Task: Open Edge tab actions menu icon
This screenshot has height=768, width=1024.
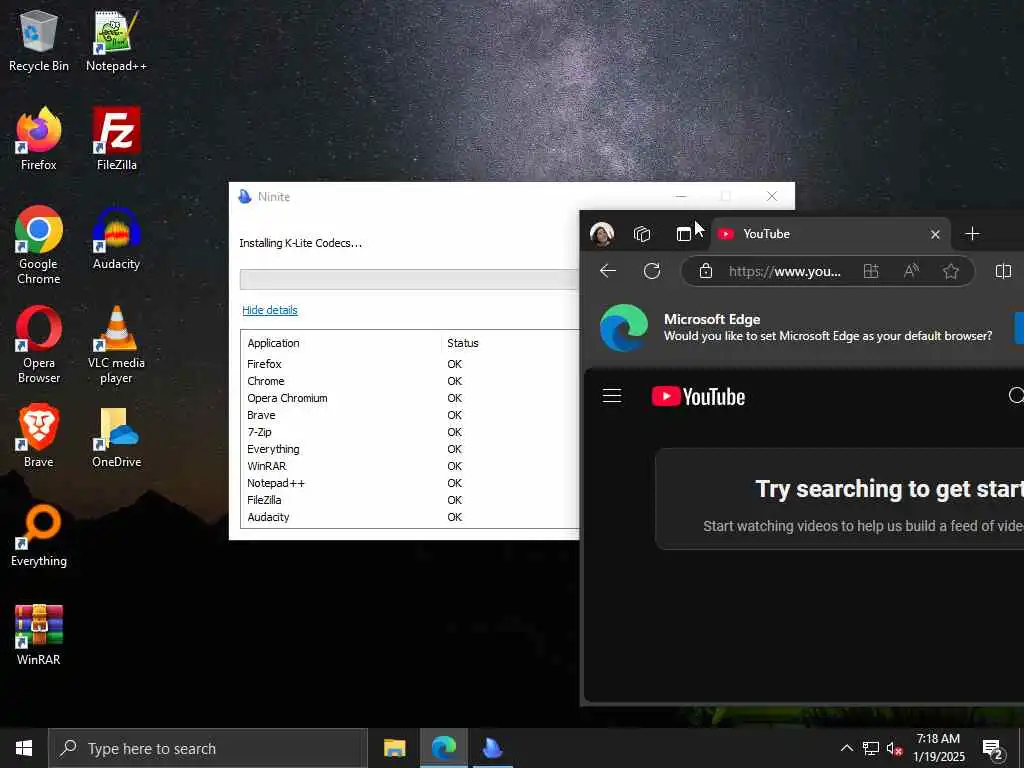Action: (683, 234)
